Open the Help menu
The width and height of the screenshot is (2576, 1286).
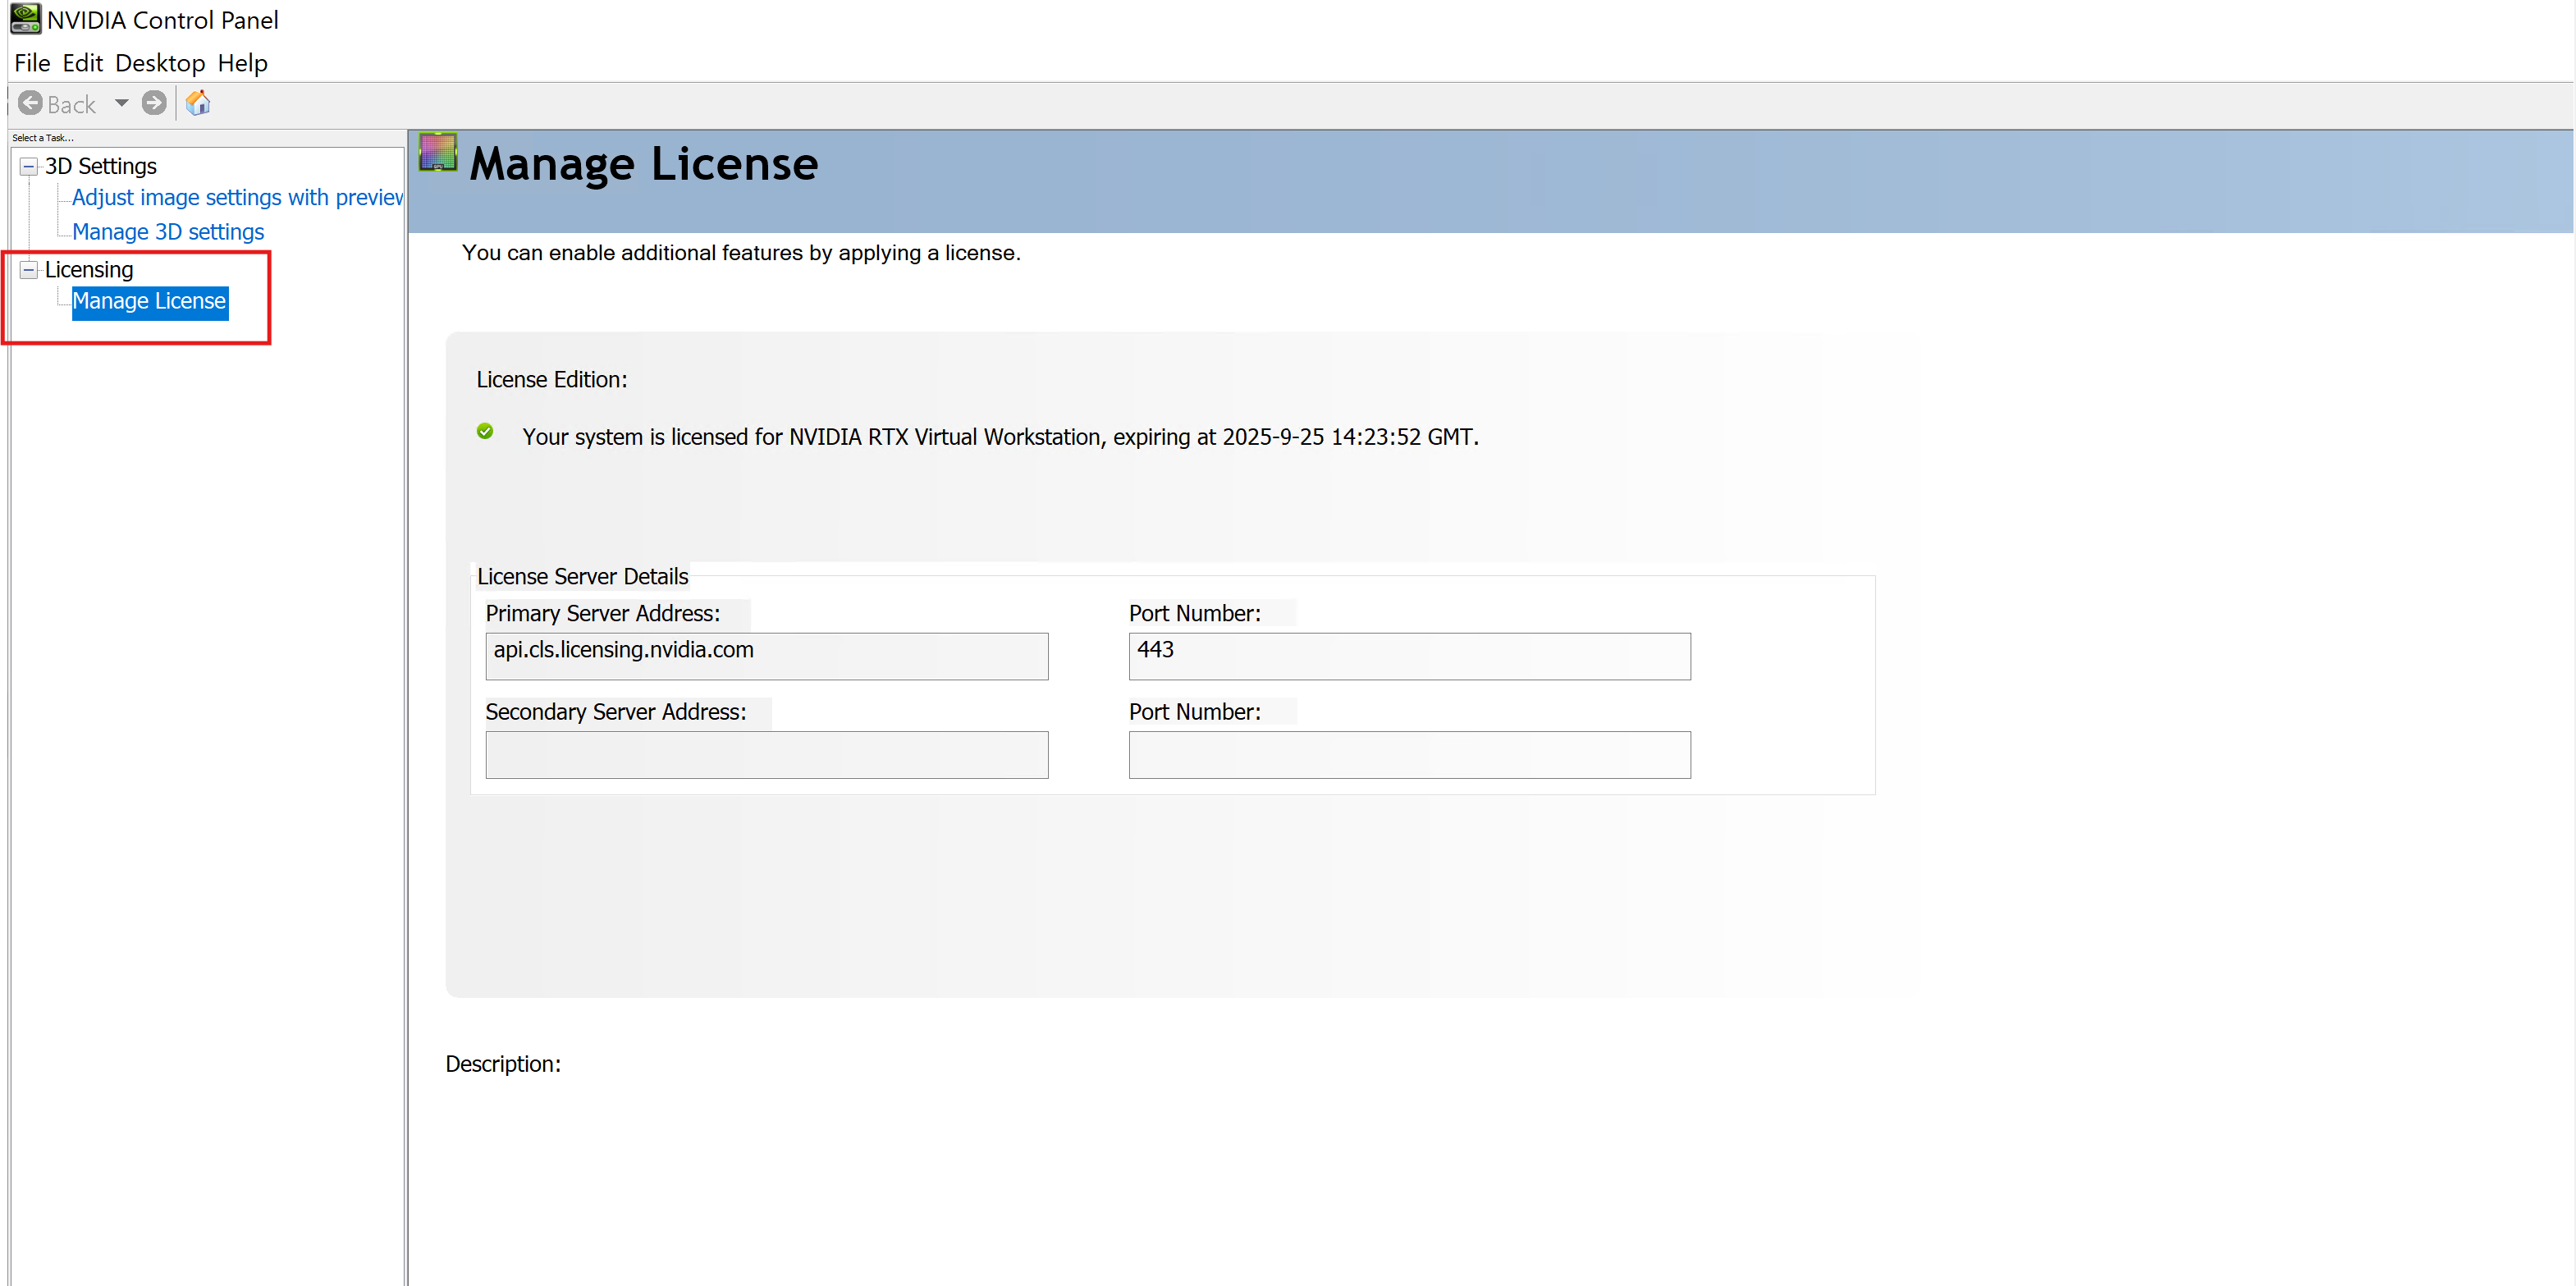pos(242,63)
